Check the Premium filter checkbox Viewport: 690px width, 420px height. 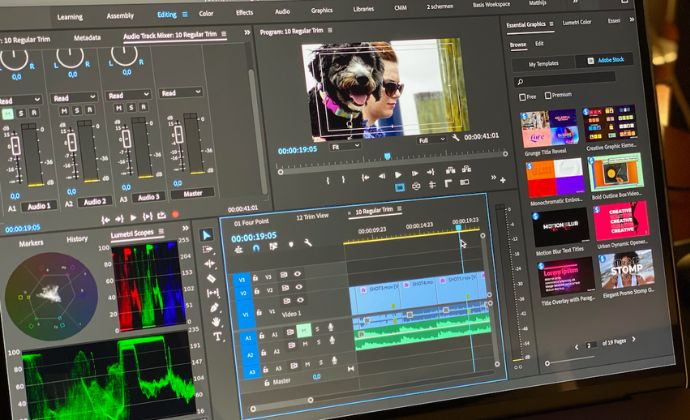click(548, 95)
